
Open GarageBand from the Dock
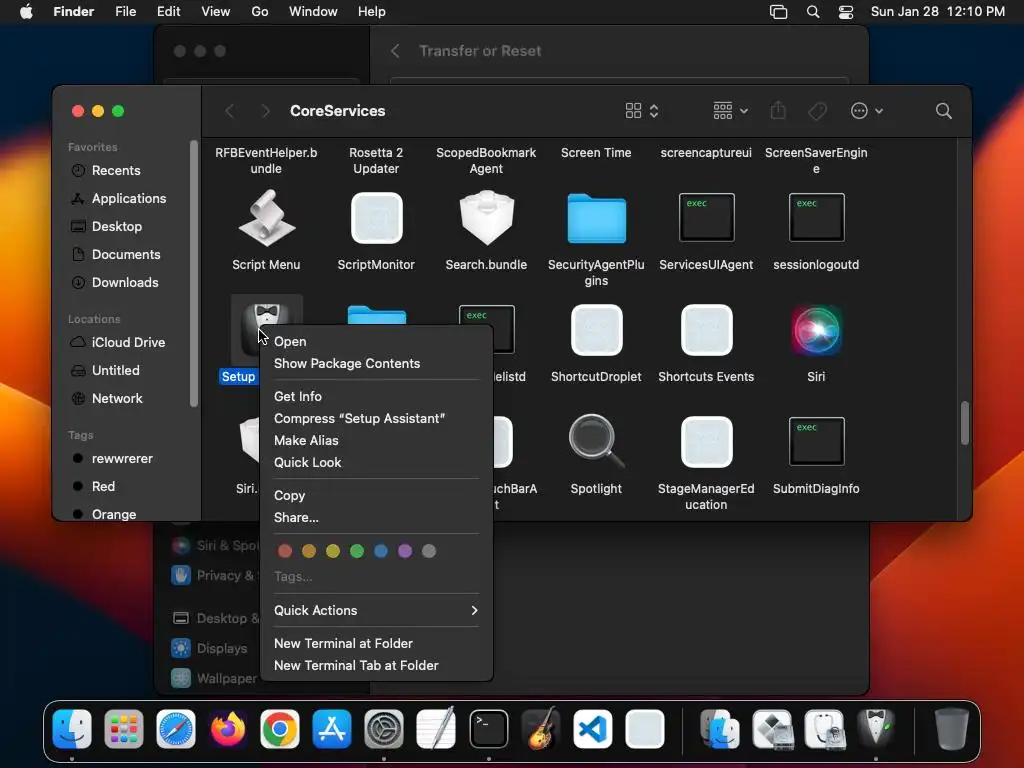(x=541, y=728)
